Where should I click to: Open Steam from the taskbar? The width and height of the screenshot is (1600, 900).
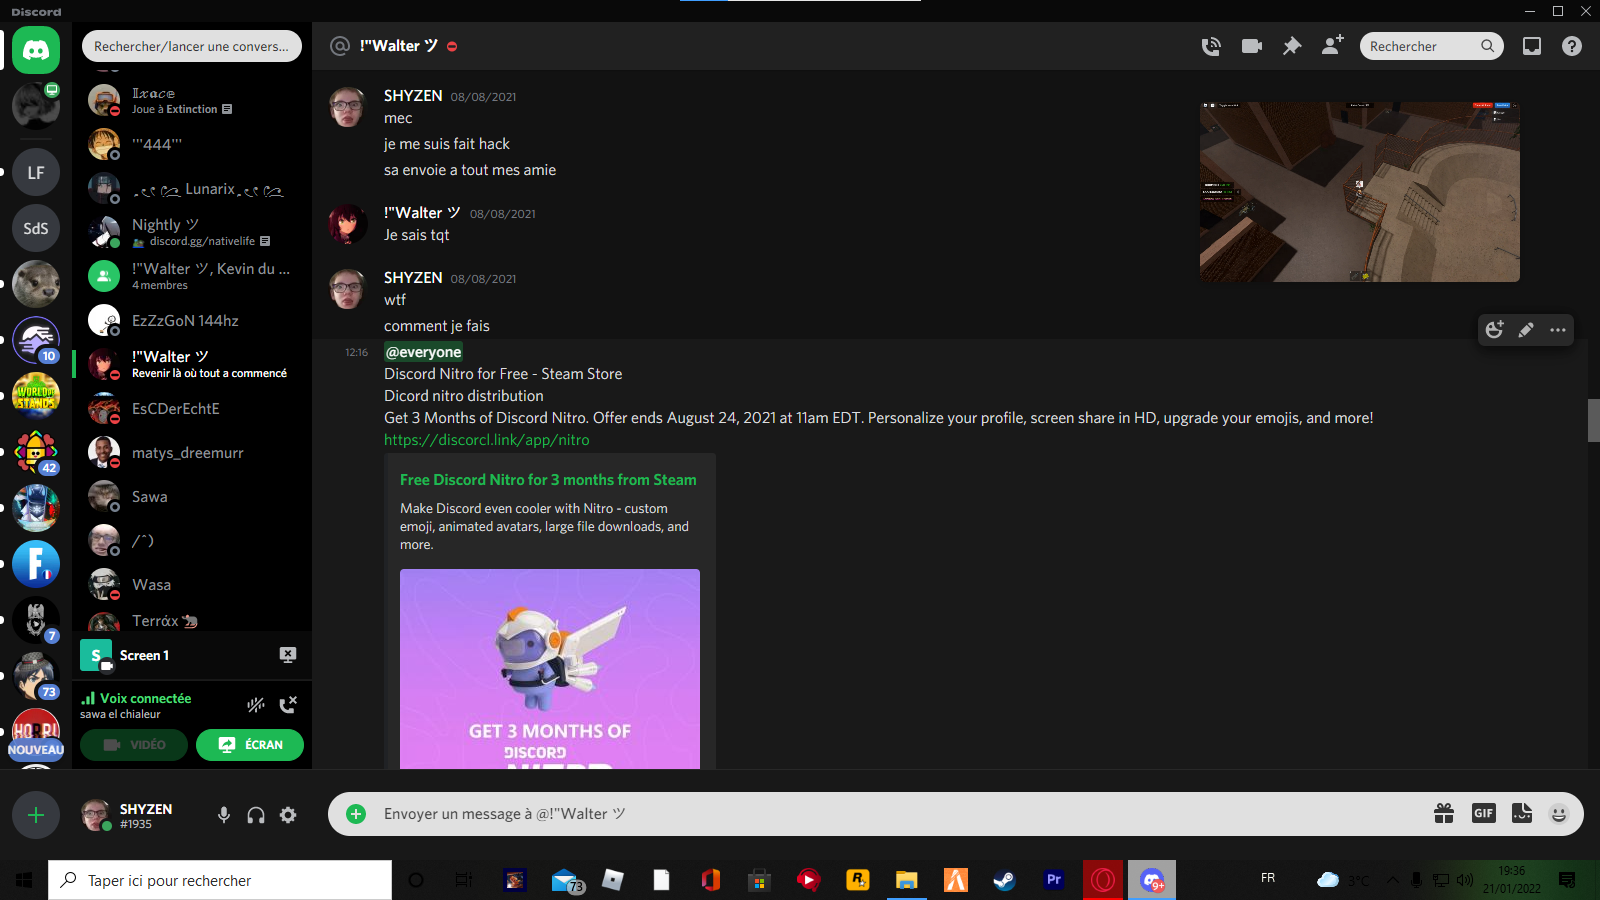point(1004,880)
